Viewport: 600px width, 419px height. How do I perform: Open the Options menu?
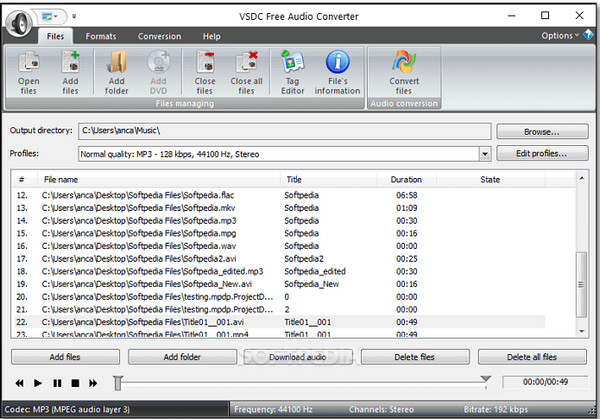[560, 36]
